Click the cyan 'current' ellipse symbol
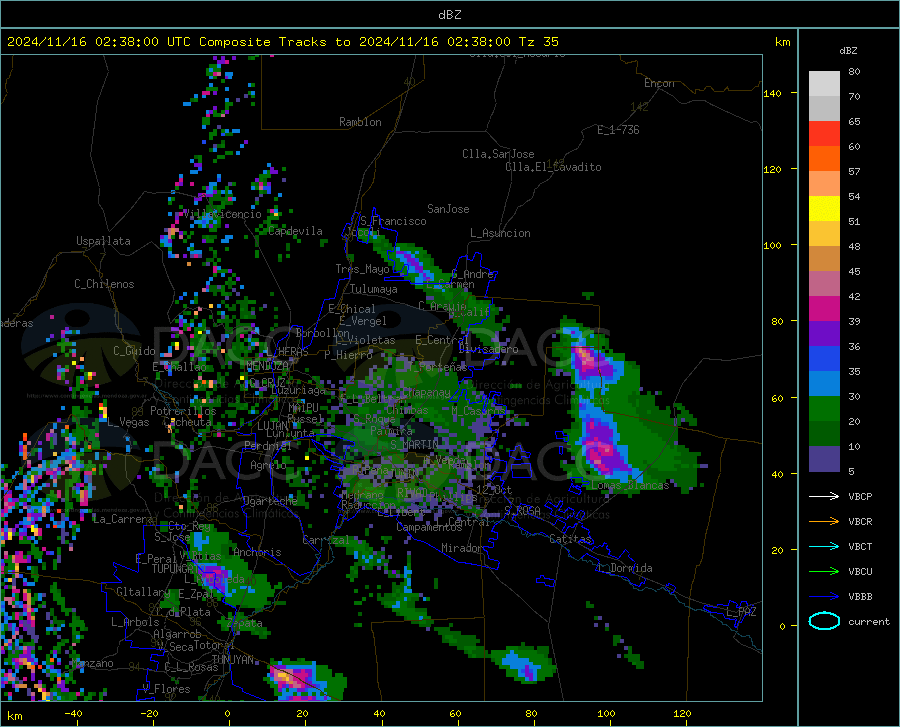Image resolution: width=900 pixels, height=727 pixels. click(824, 621)
